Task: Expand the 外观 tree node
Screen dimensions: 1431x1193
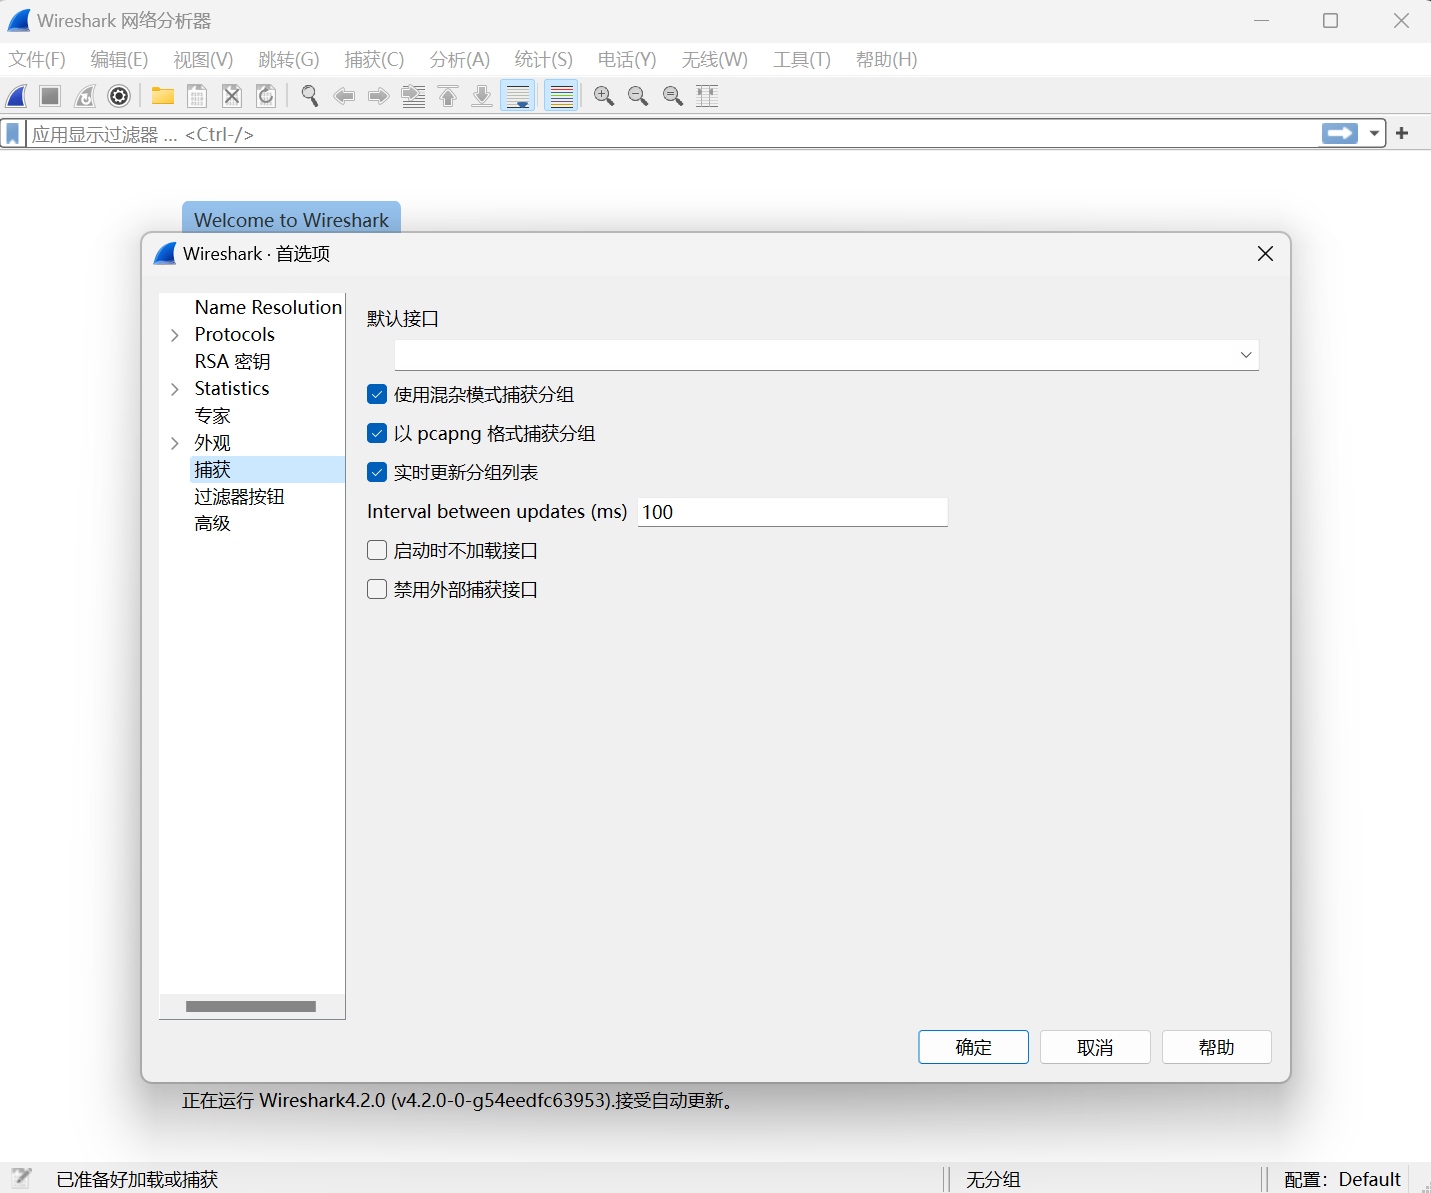Action: (175, 443)
